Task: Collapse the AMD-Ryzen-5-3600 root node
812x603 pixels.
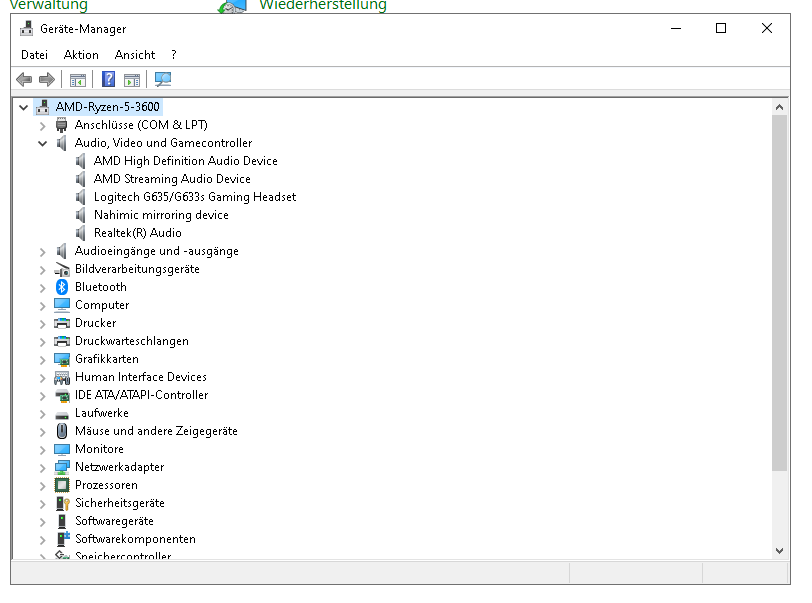Action: (x=23, y=107)
